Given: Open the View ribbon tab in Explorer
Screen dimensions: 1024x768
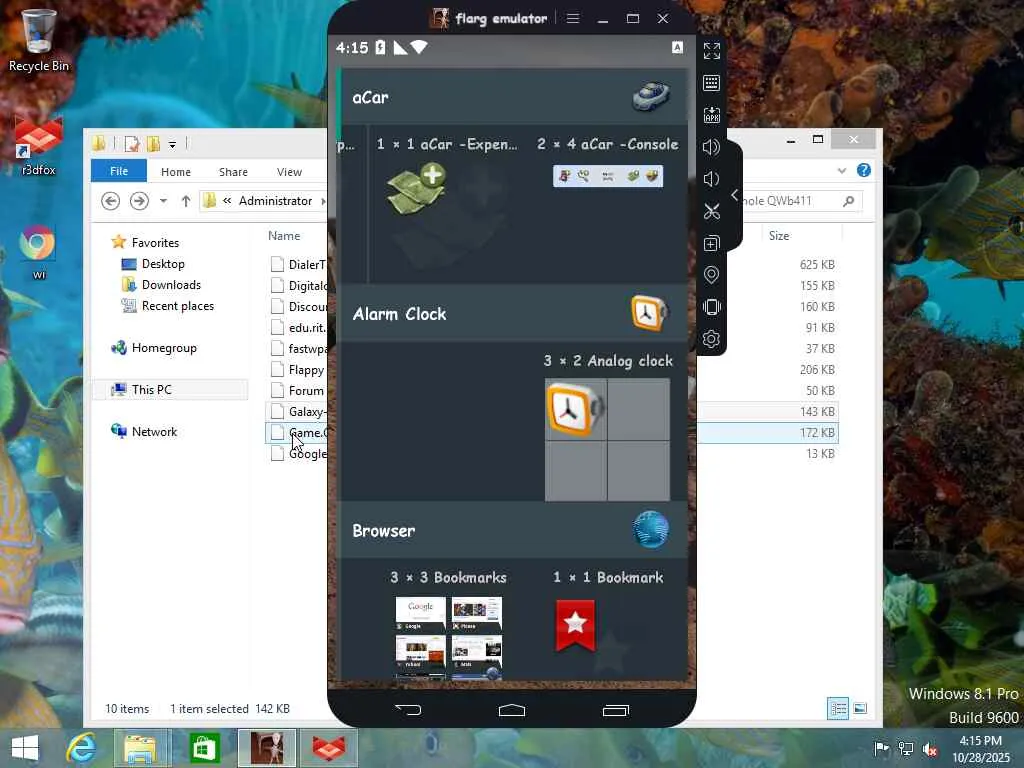Looking at the screenshot, I should pos(289,172).
